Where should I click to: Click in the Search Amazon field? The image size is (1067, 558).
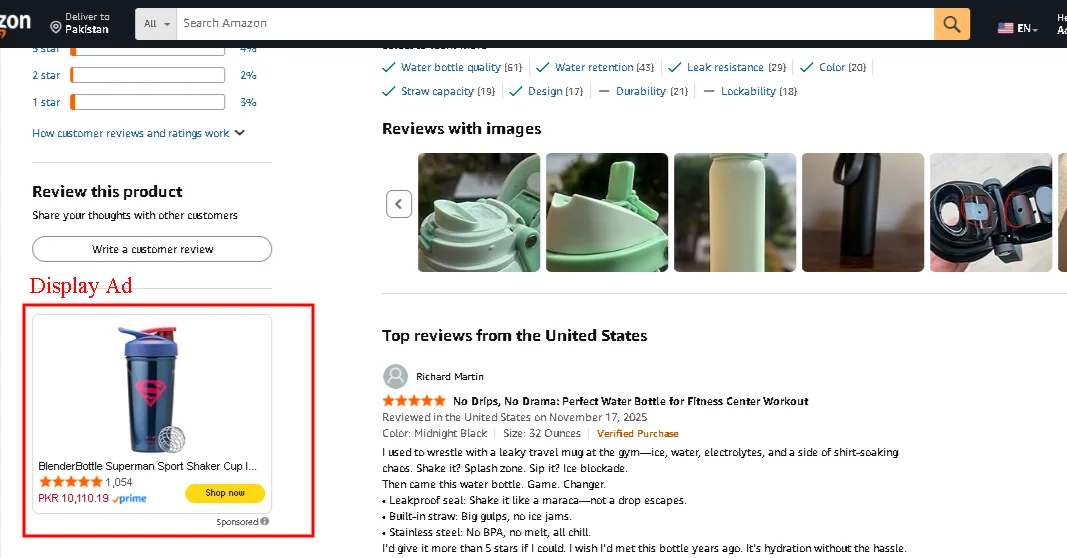pyautogui.click(x=555, y=23)
